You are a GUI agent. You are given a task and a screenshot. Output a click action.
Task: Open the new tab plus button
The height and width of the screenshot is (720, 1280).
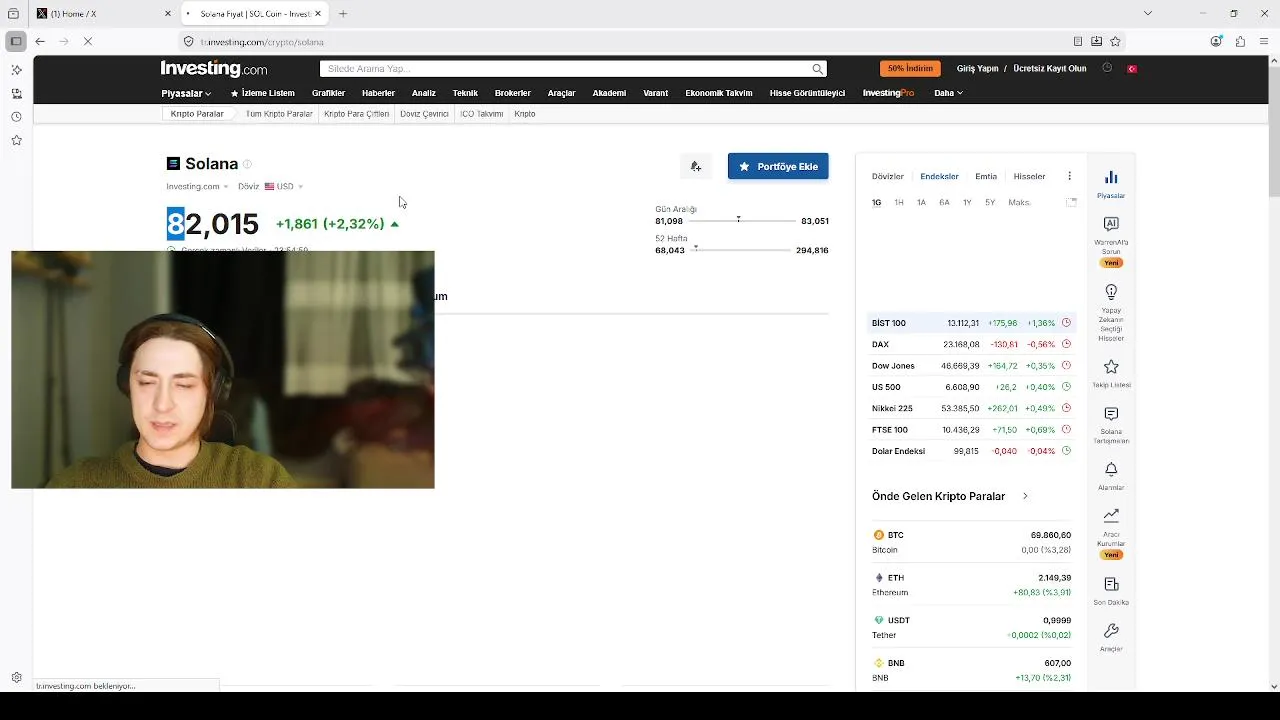[x=343, y=14]
